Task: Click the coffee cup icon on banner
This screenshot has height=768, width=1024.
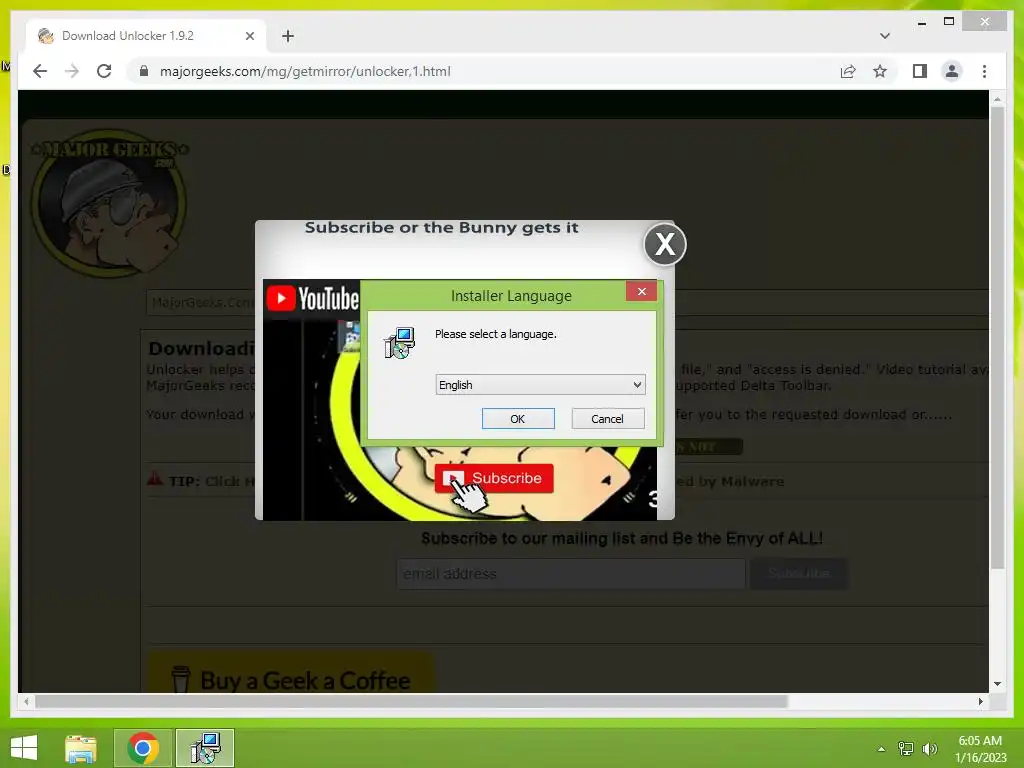Action: (181, 679)
